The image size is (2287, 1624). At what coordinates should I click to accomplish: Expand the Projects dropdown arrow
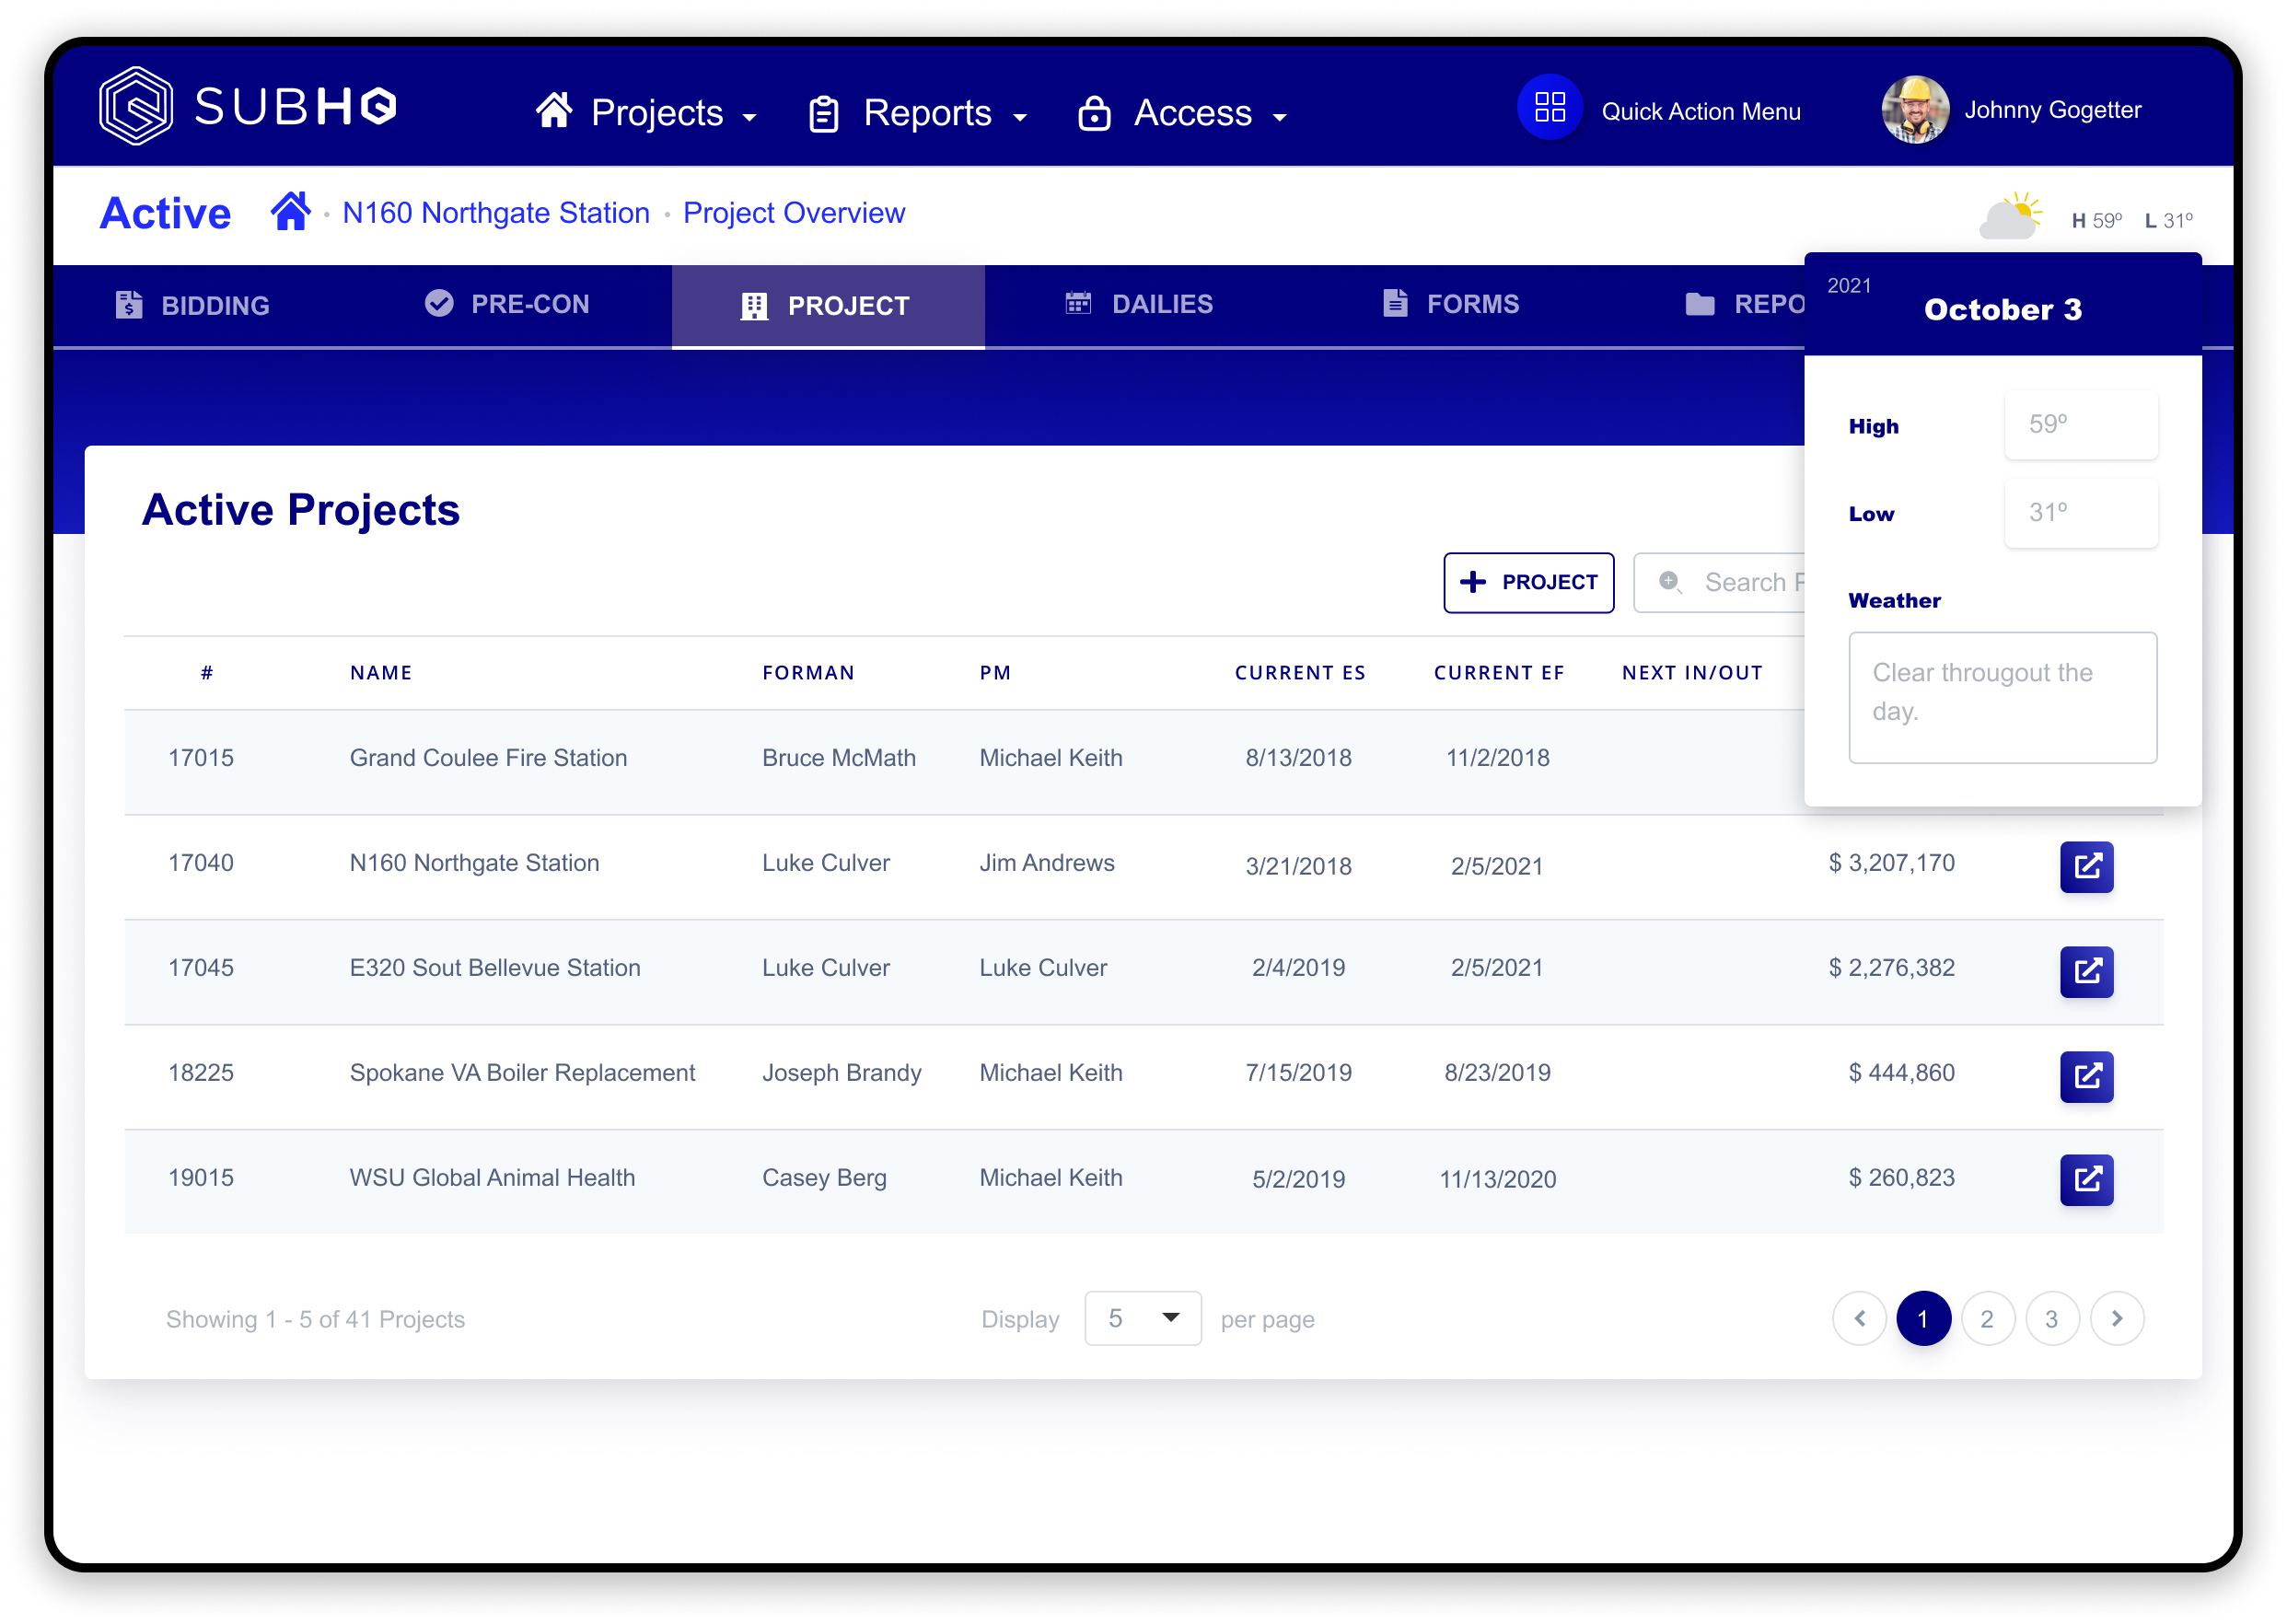tap(749, 118)
